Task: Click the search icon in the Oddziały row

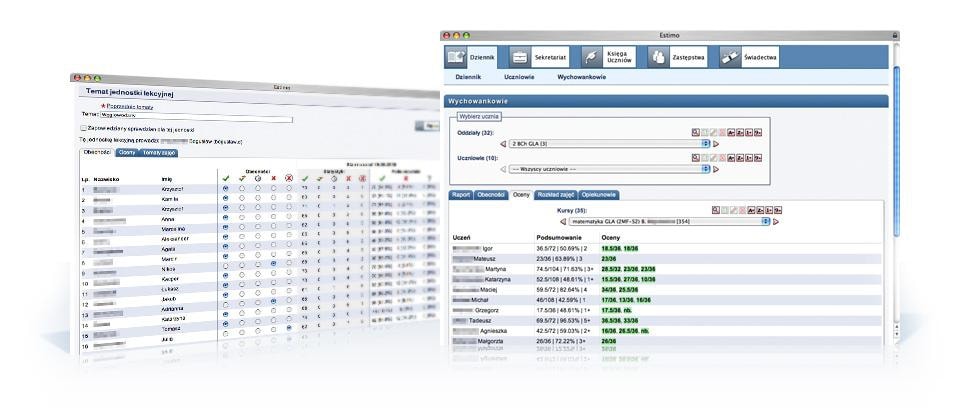Action: pos(696,133)
